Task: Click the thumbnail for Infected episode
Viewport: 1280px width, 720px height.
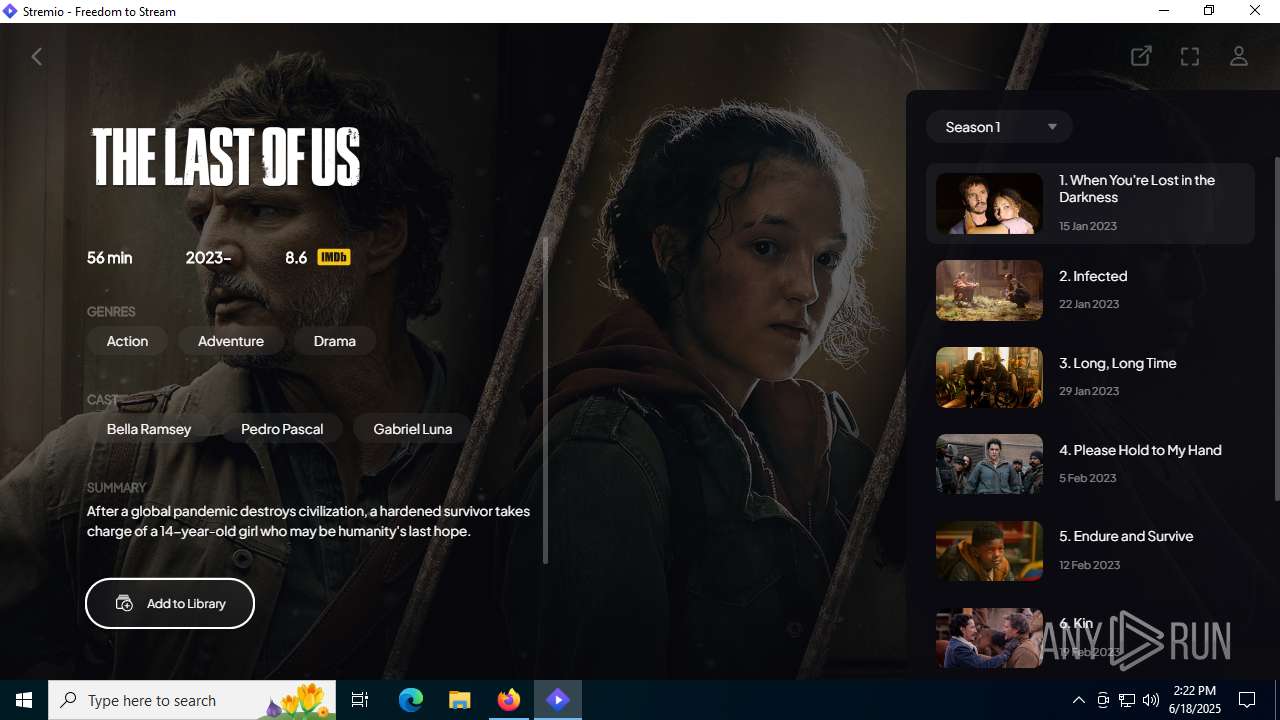Action: pos(989,291)
